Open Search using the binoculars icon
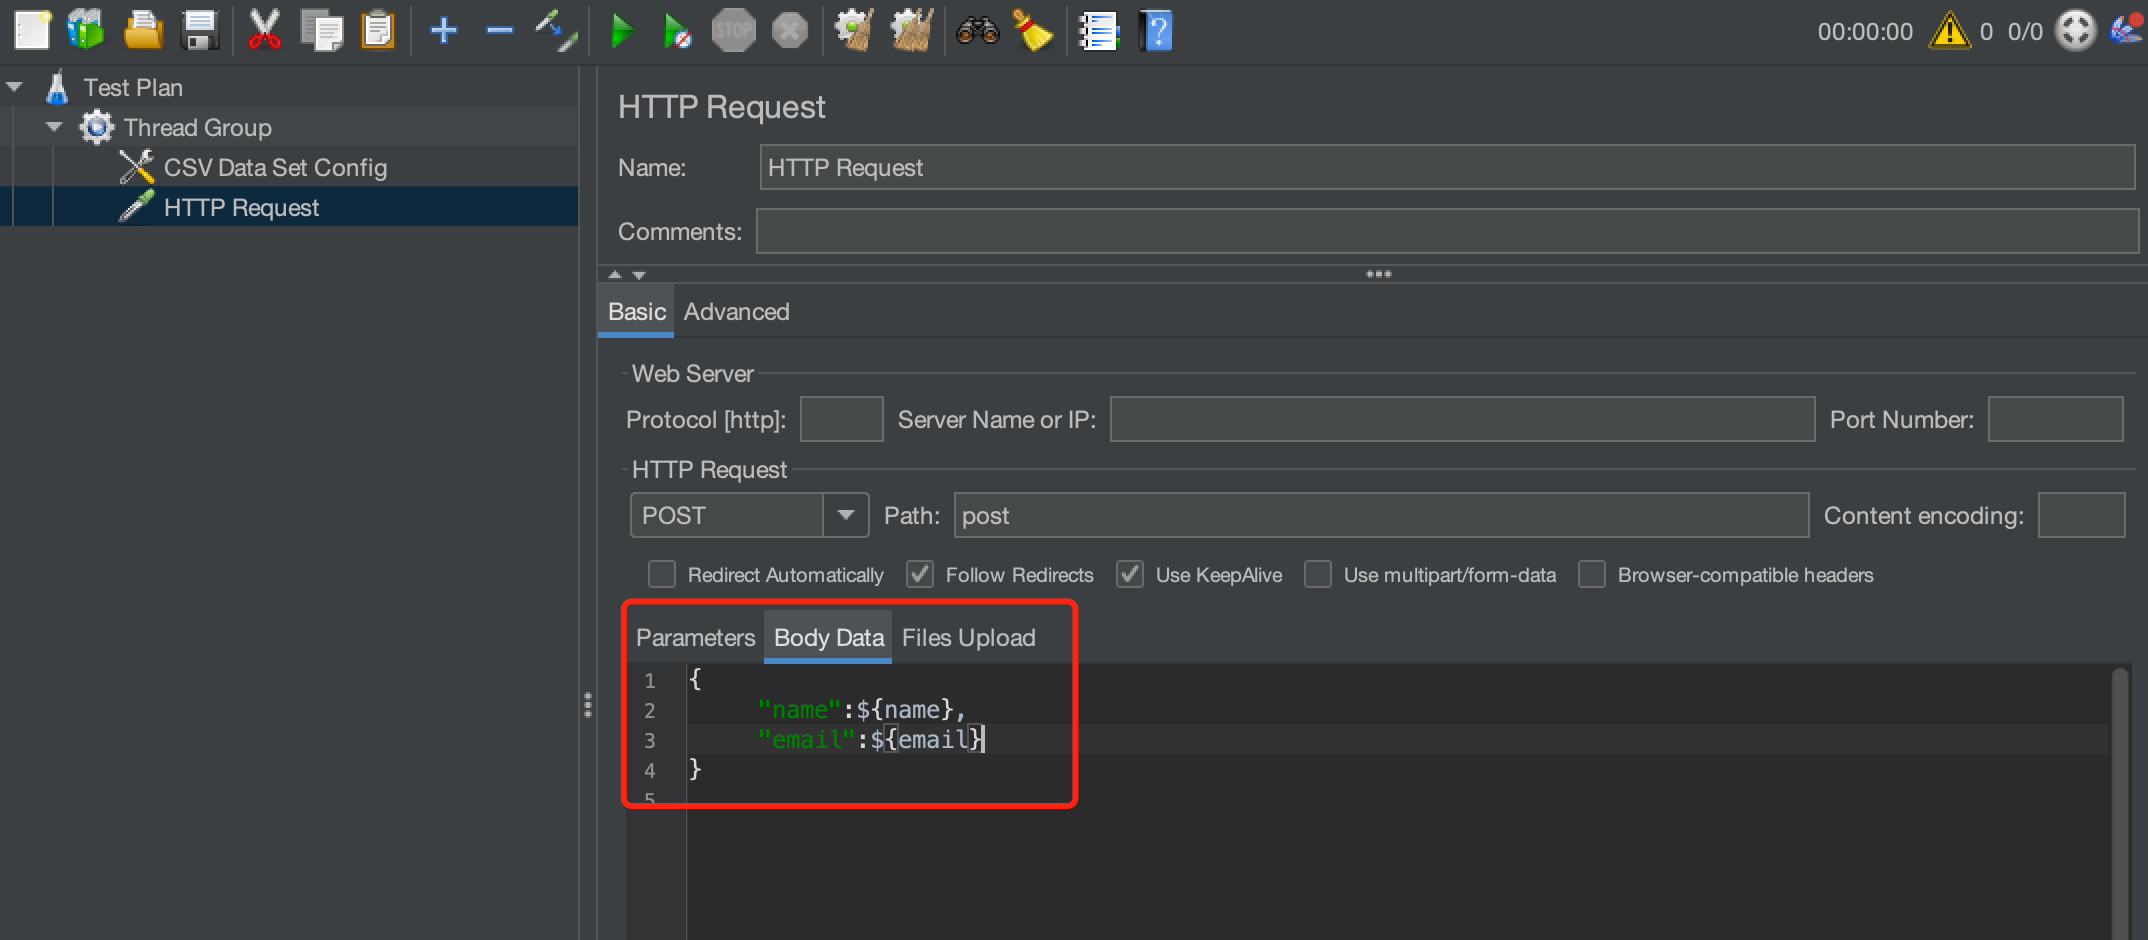2148x940 pixels. tap(977, 30)
